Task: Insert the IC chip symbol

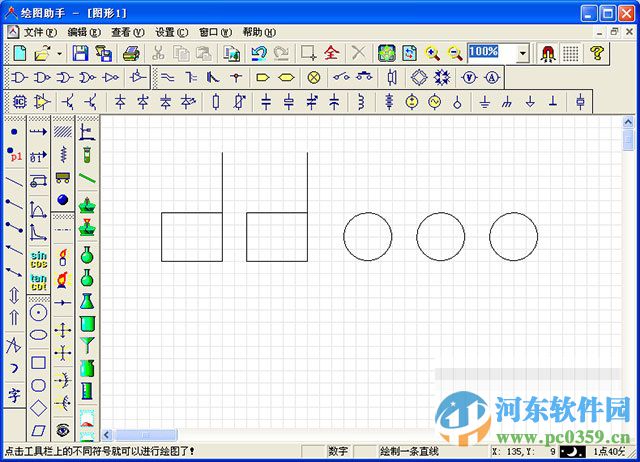Action: pyautogui.click(x=20, y=102)
